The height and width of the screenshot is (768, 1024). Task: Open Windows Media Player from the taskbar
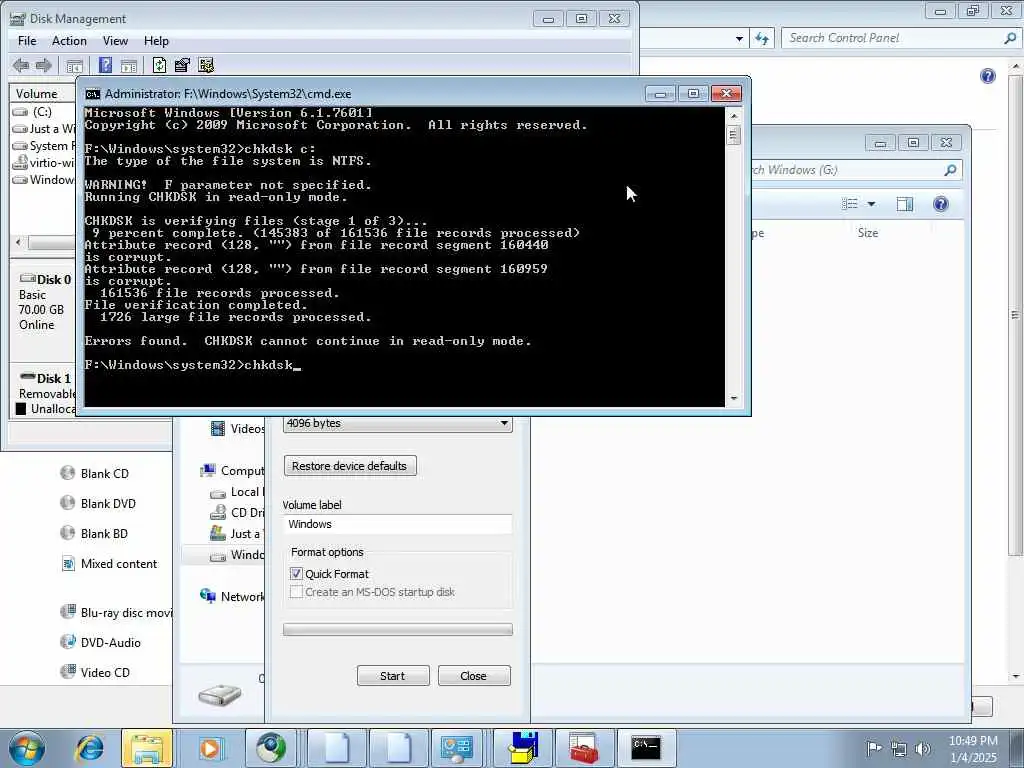210,748
